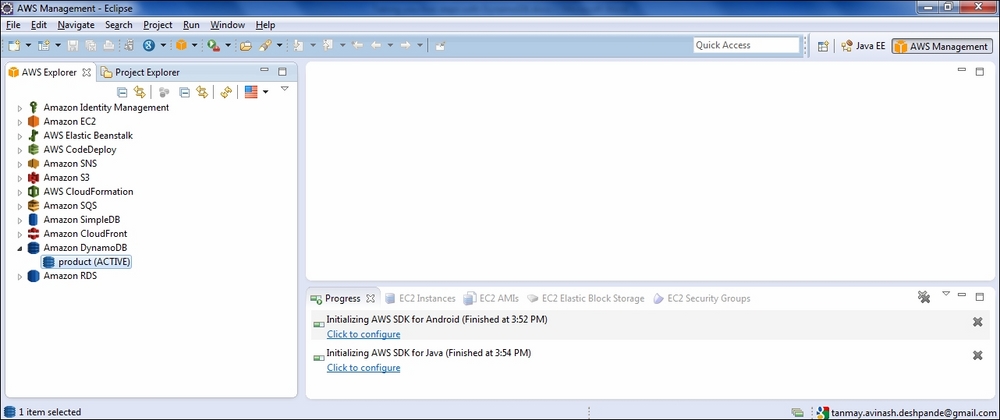Click the Google blue toolbar icon
This screenshot has width=1000, height=420.
149,45
